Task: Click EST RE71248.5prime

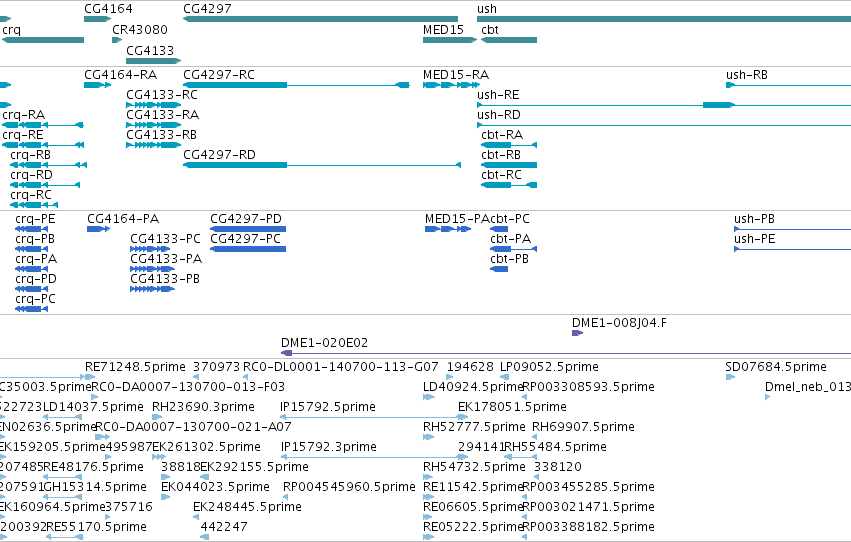Action: (x=135, y=367)
